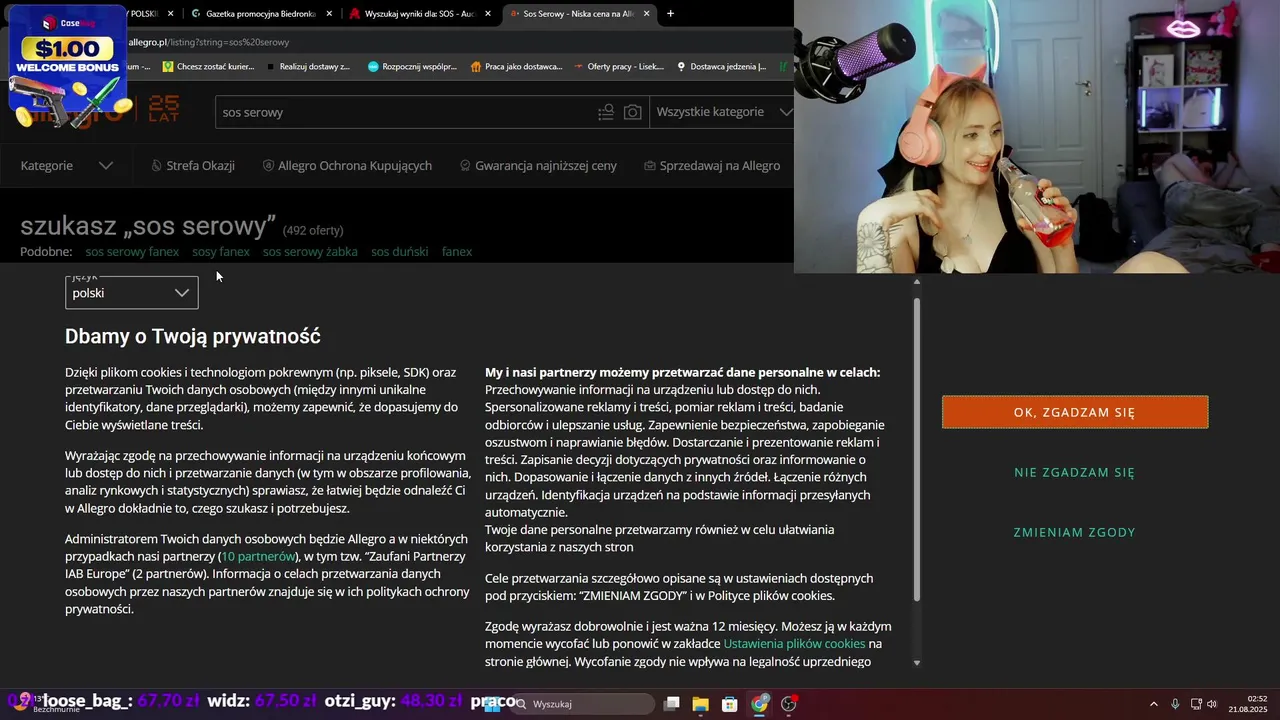Open Task View icon on taskbar
Image resolution: width=1280 pixels, height=720 pixels.
[672, 704]
